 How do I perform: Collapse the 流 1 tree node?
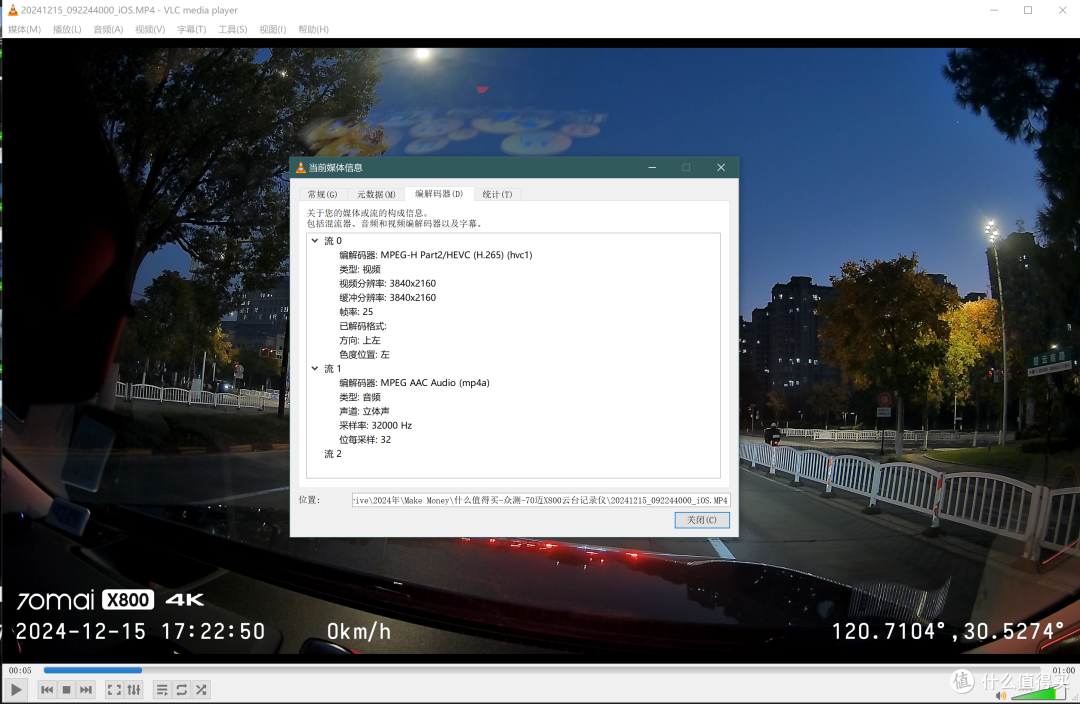point(315,369)
